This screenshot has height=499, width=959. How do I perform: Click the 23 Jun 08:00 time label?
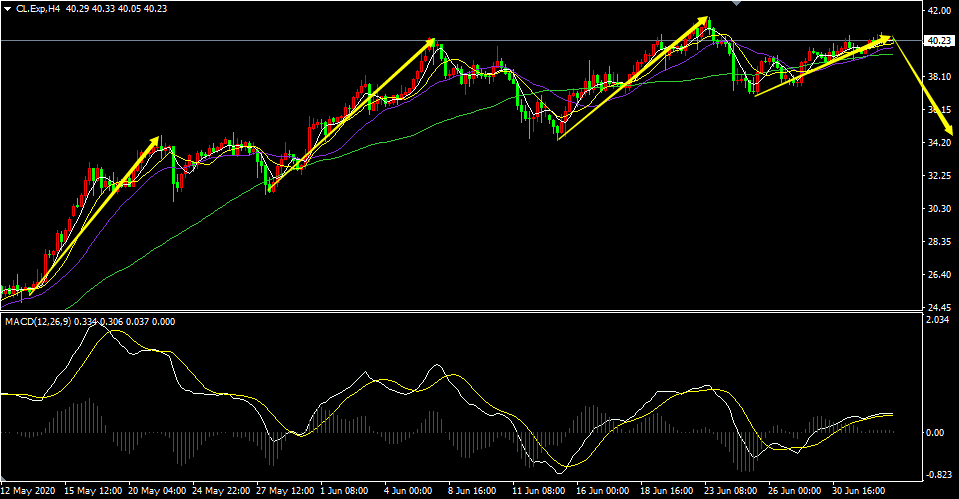click(x=730, y=491)
